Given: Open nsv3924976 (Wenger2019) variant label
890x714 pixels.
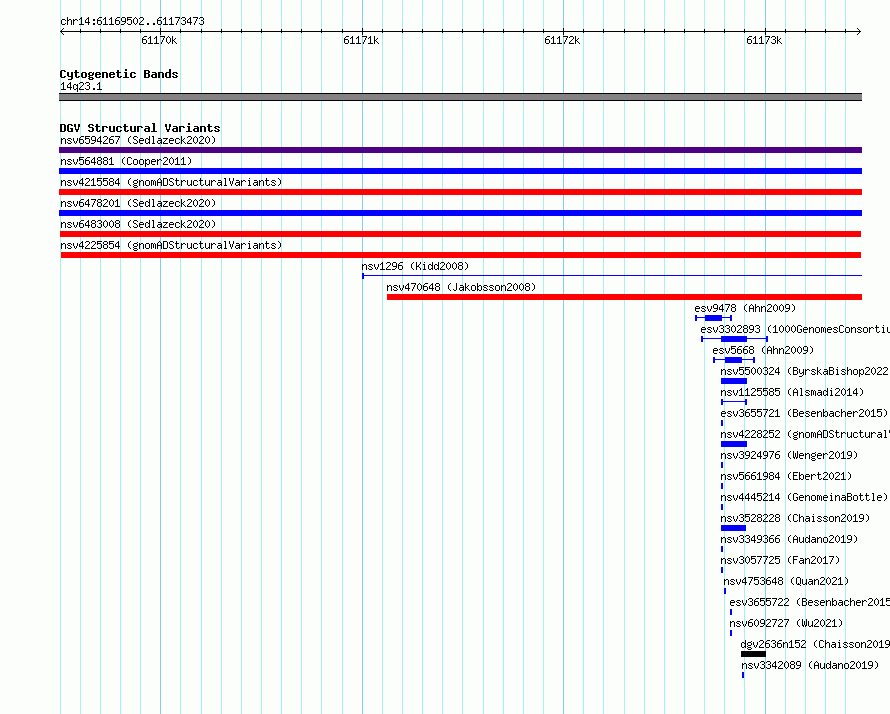Looking at the screenshot, I should coord(789,455).
